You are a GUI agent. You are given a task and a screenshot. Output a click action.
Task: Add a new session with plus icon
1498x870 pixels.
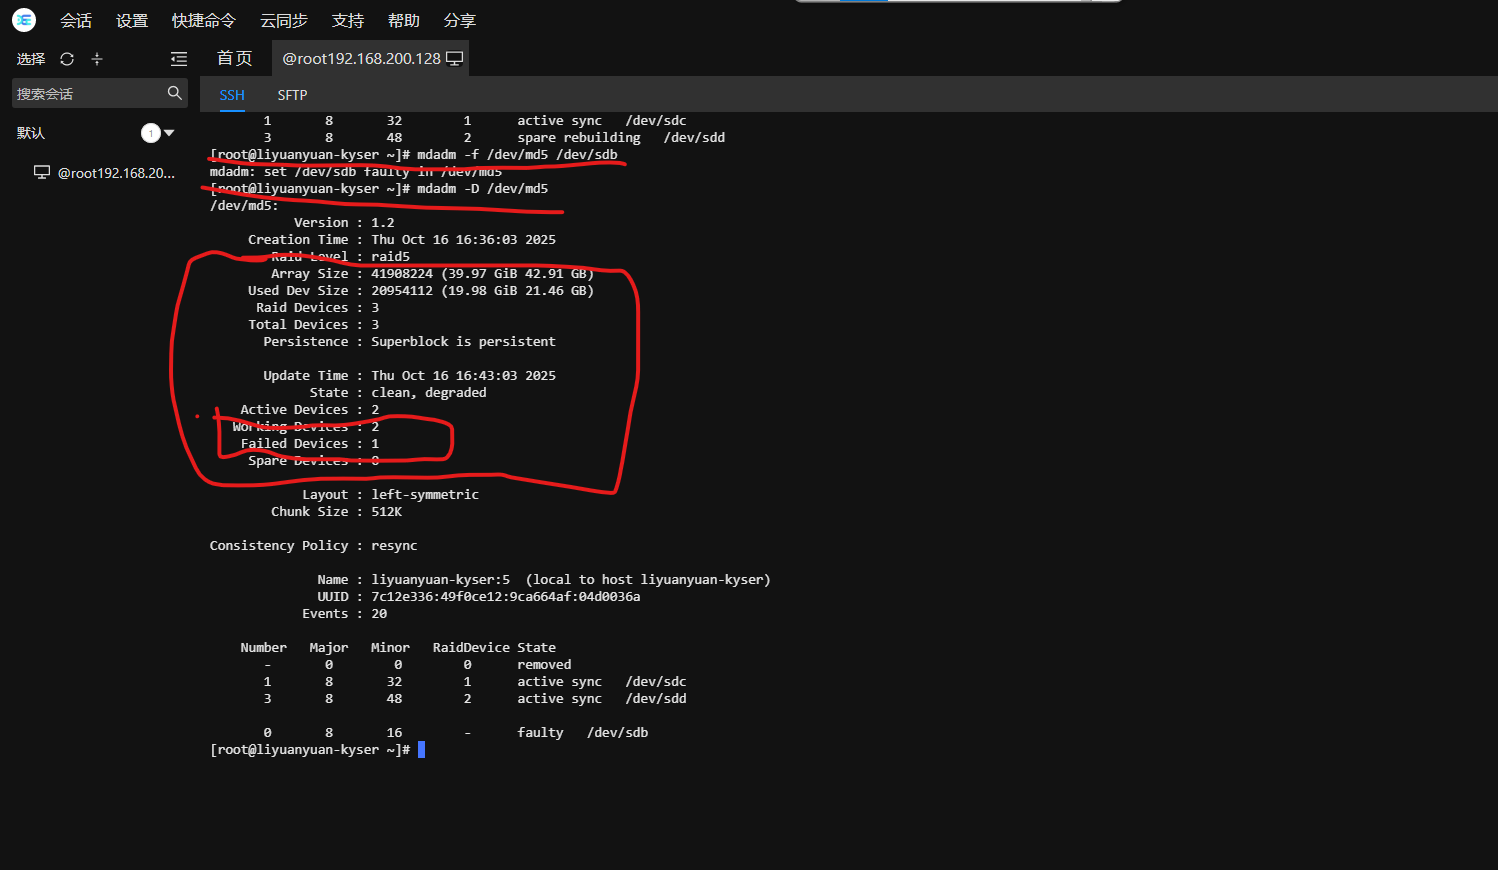[x=97, y=59]
